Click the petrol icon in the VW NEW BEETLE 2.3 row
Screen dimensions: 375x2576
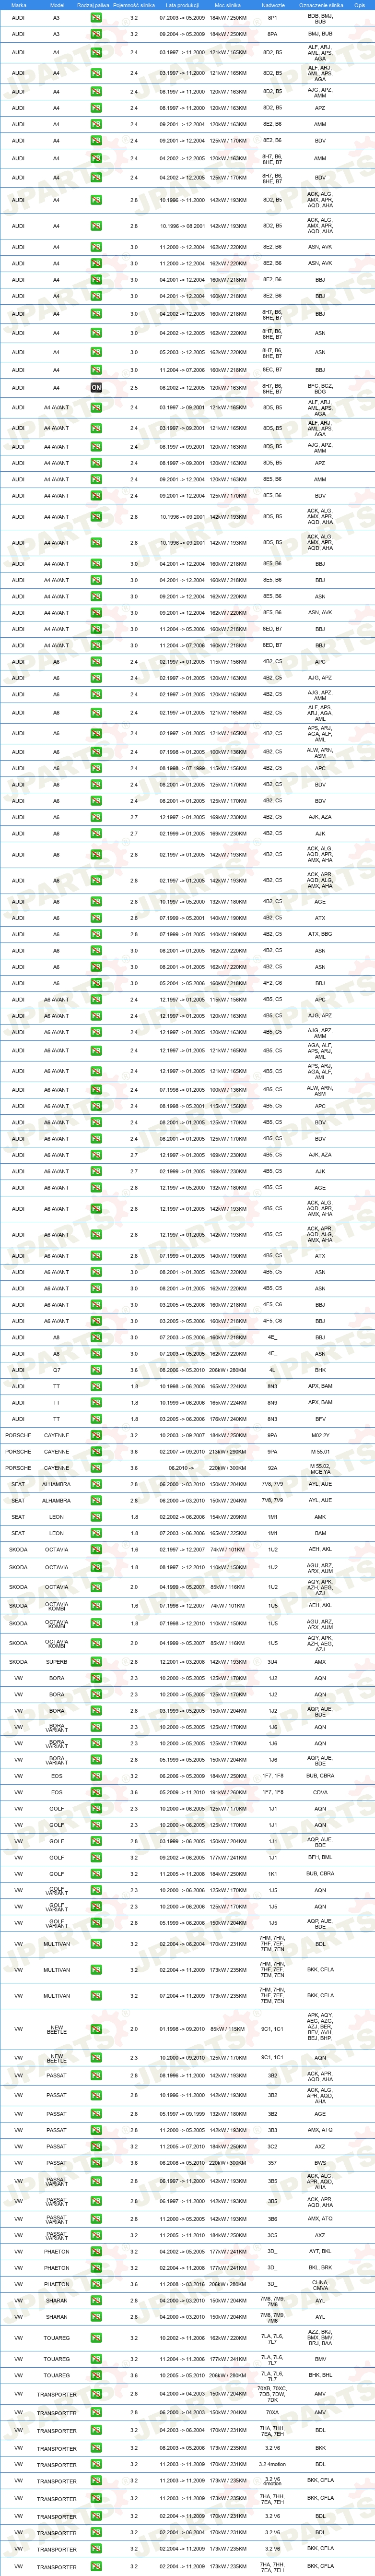[x=96, y=2058]
